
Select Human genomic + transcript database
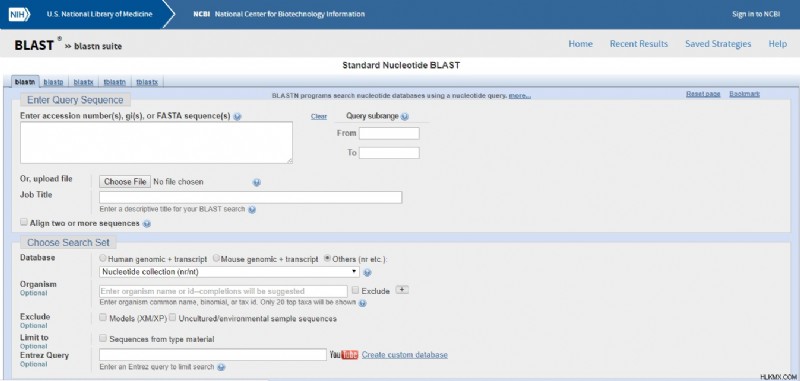tap(103, 258)
